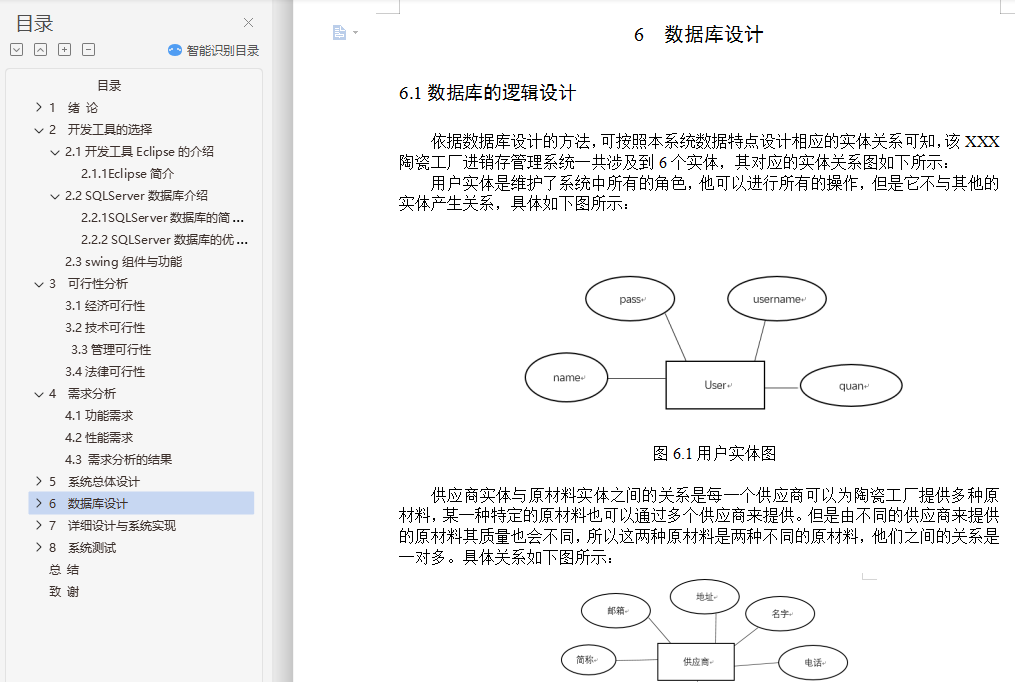Select 3.2 技术可行性 in outline
The height and width of the screenshot is (682, 1015).
(105, 327)
